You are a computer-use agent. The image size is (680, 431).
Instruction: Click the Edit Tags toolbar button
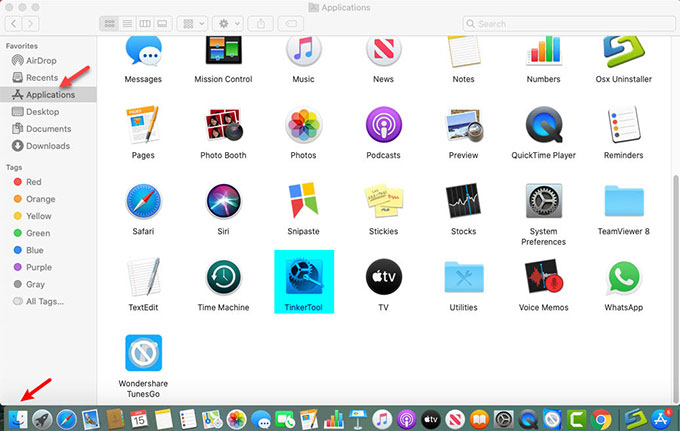pos(291,23)
